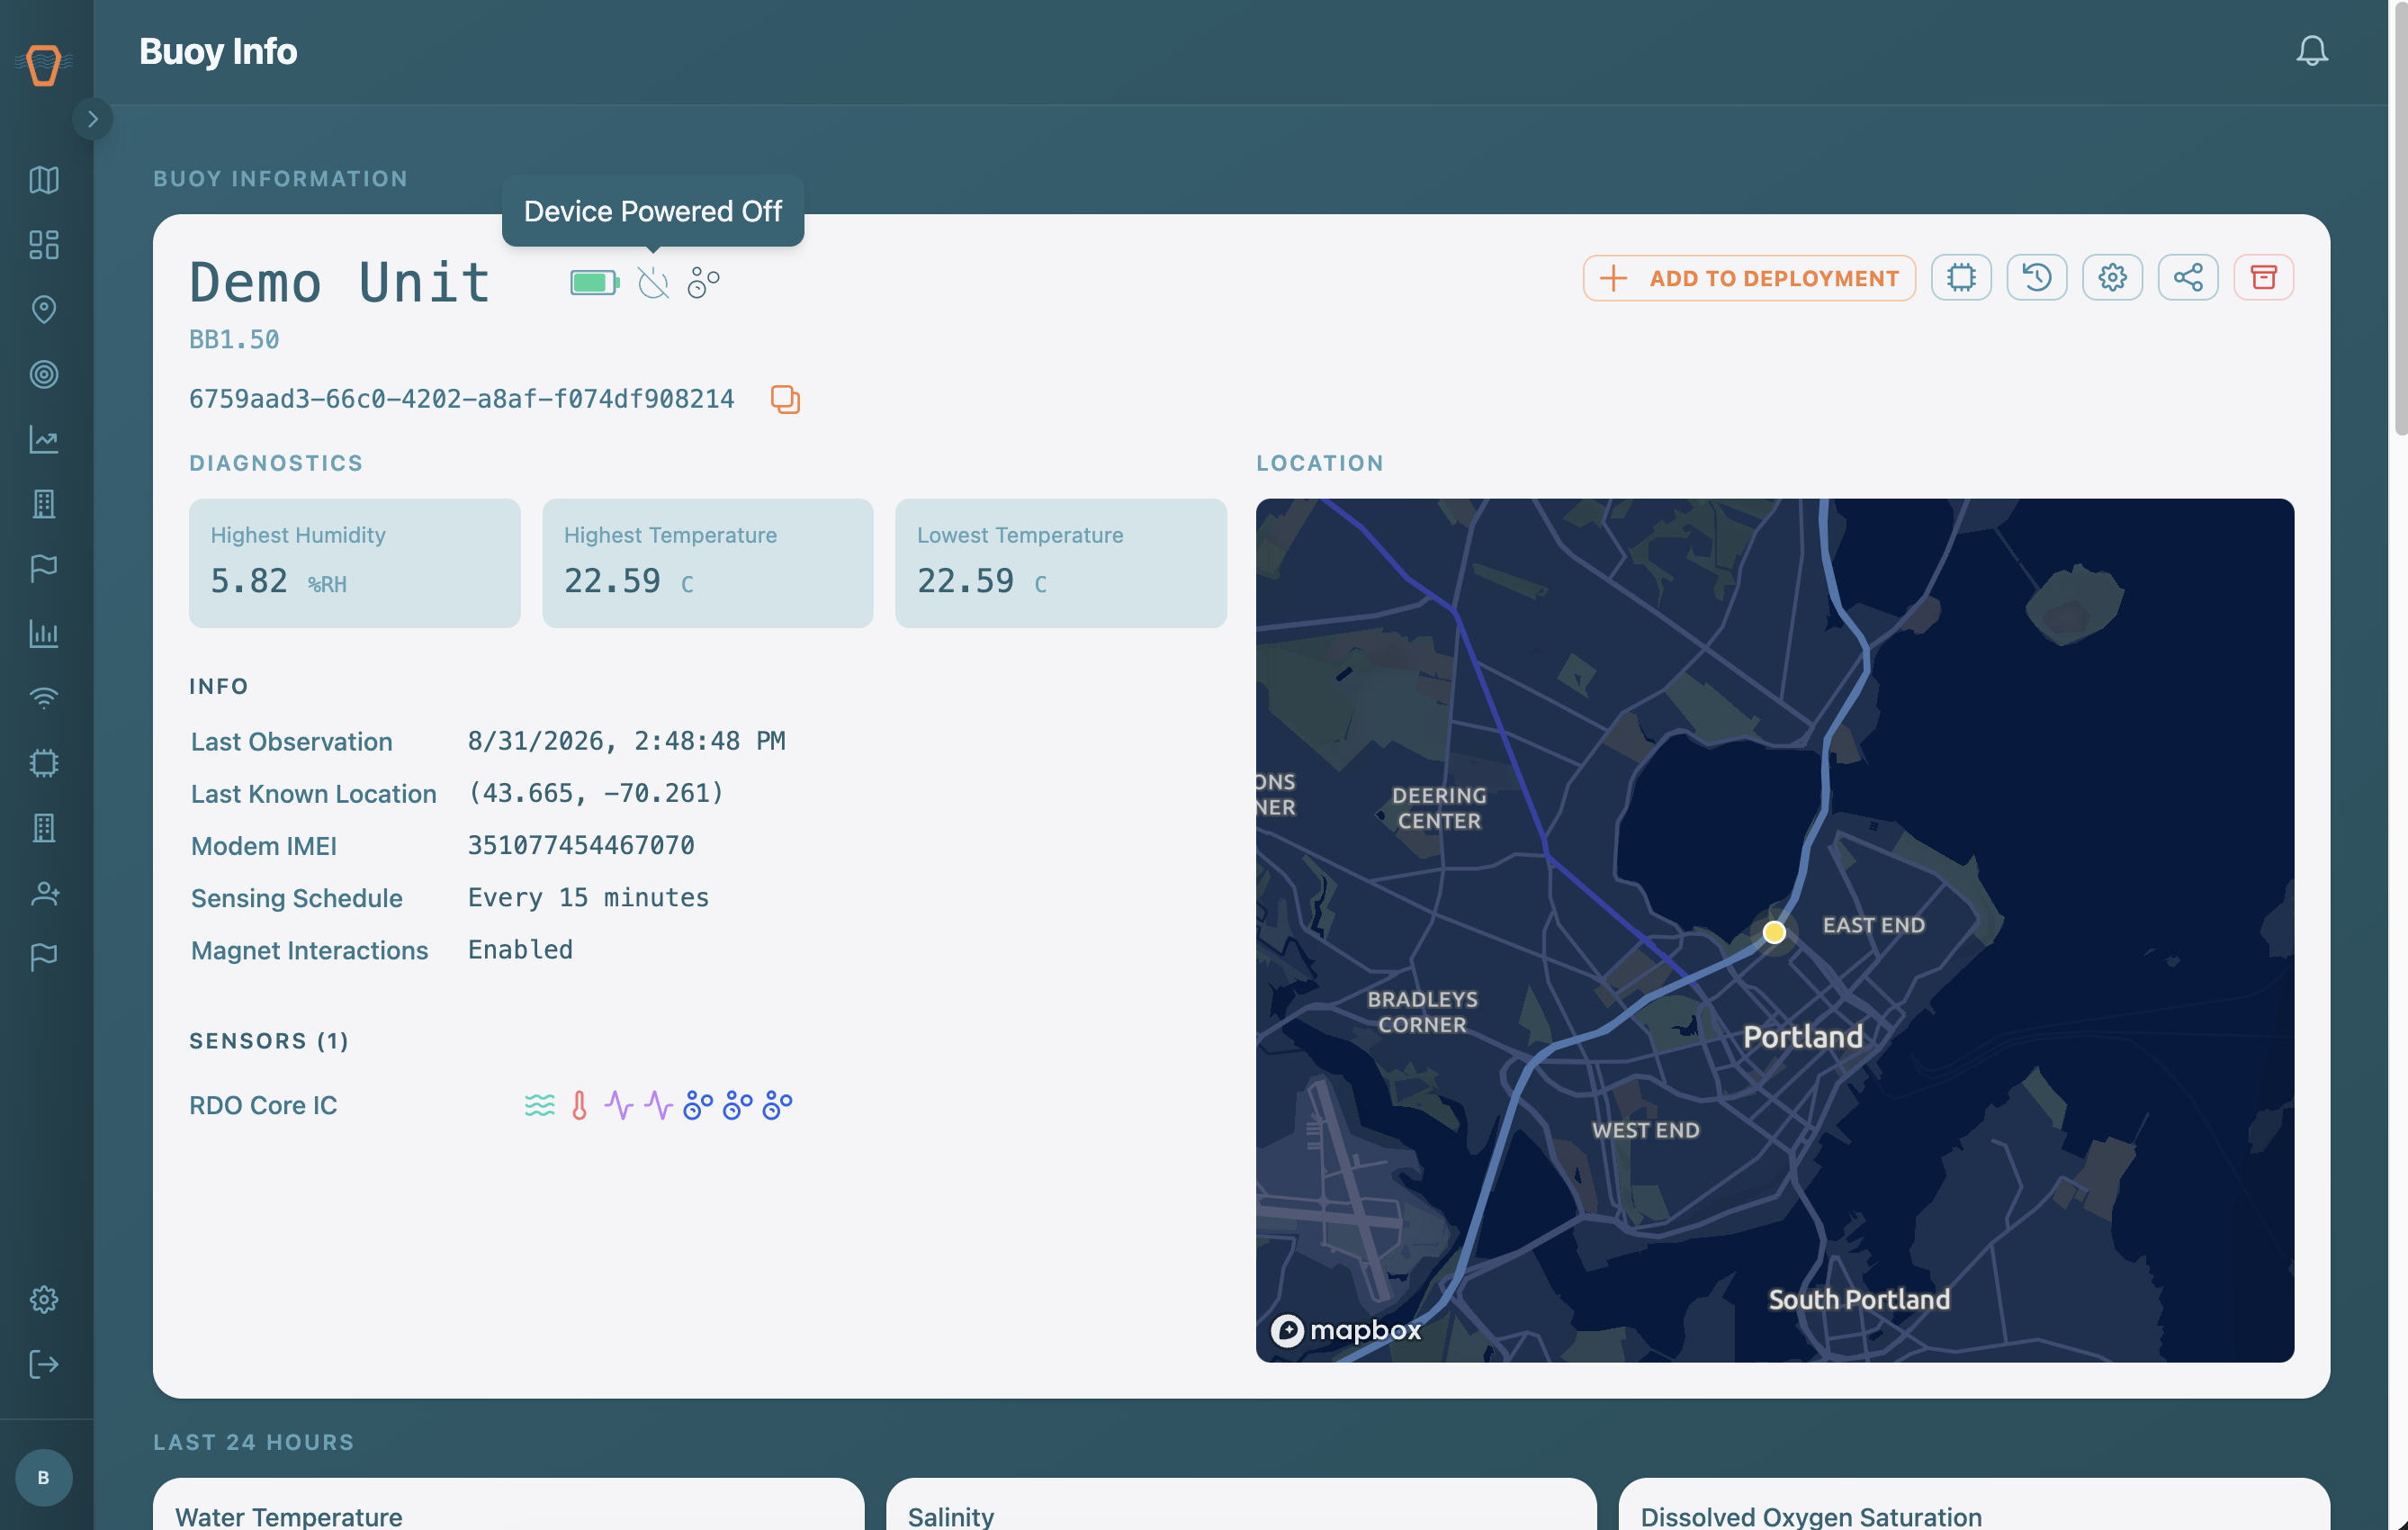Click the buoy UUID text
This screenshot has height=1530, width=2408.
click(461, 399)
